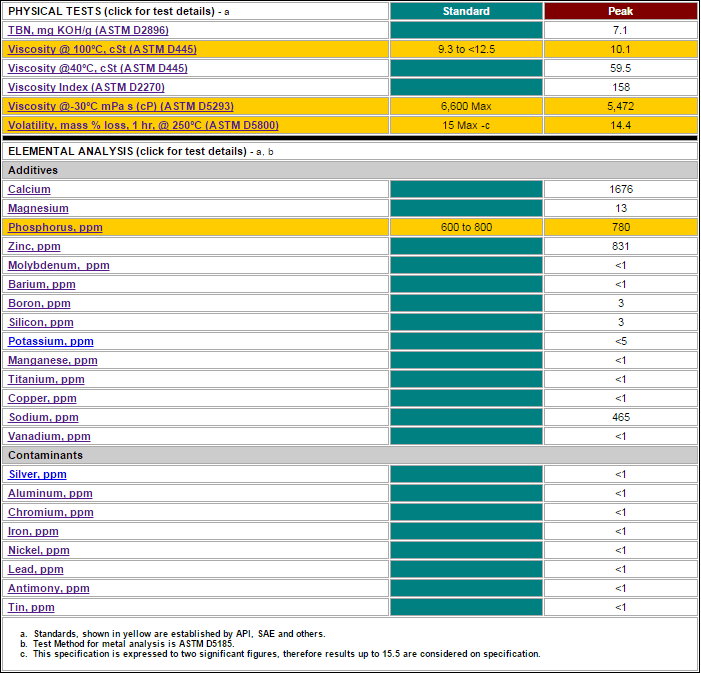
Task: Click the Boron, ppm link
Action: 39,303
